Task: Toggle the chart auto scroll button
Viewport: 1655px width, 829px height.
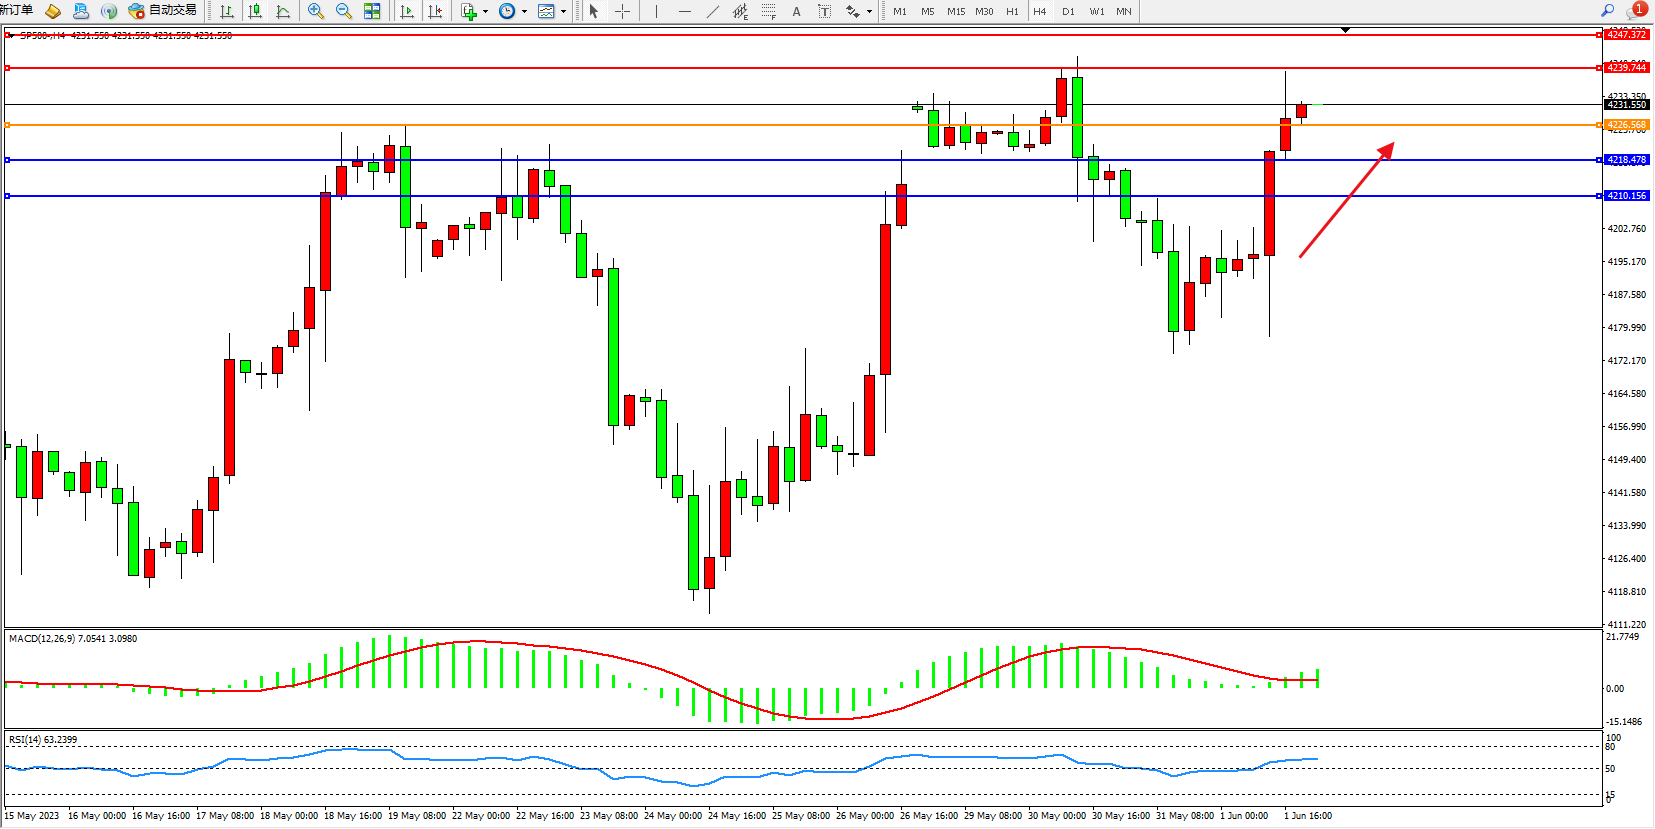Action: 407,11
